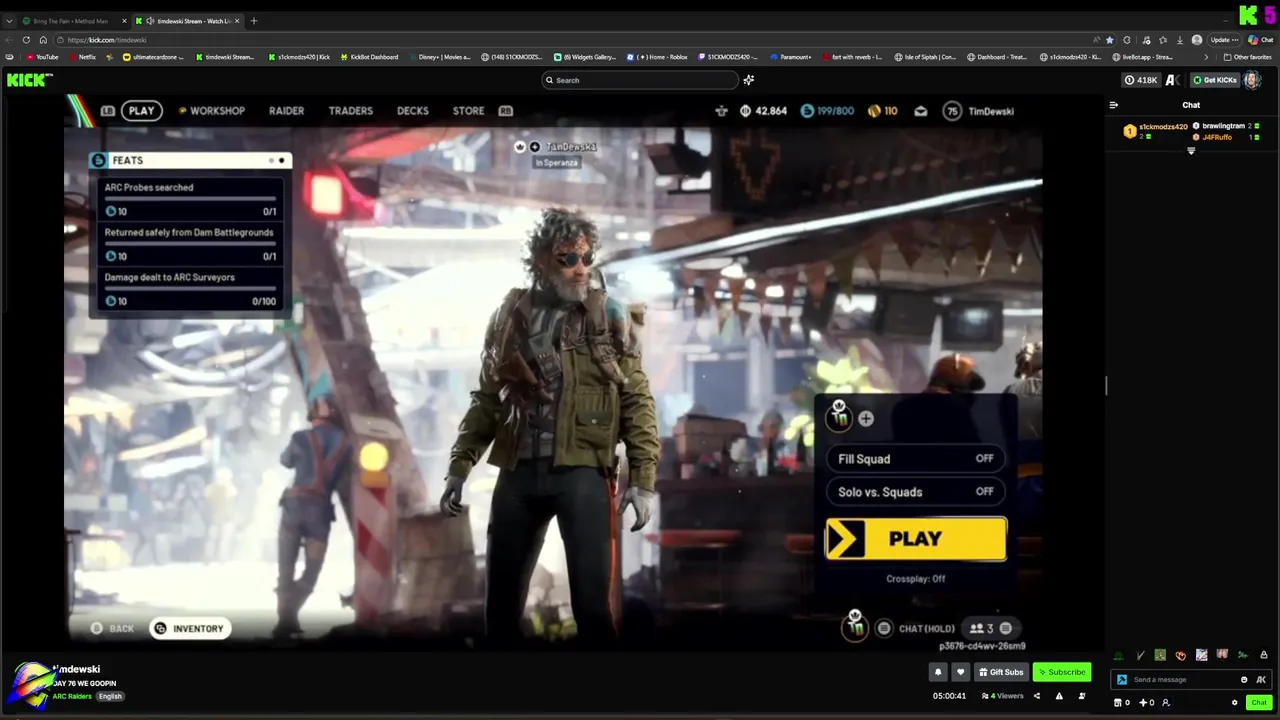Open the RAIDER tab in game menu
This screenshot has width=1280, height=720.
point(286,111)
